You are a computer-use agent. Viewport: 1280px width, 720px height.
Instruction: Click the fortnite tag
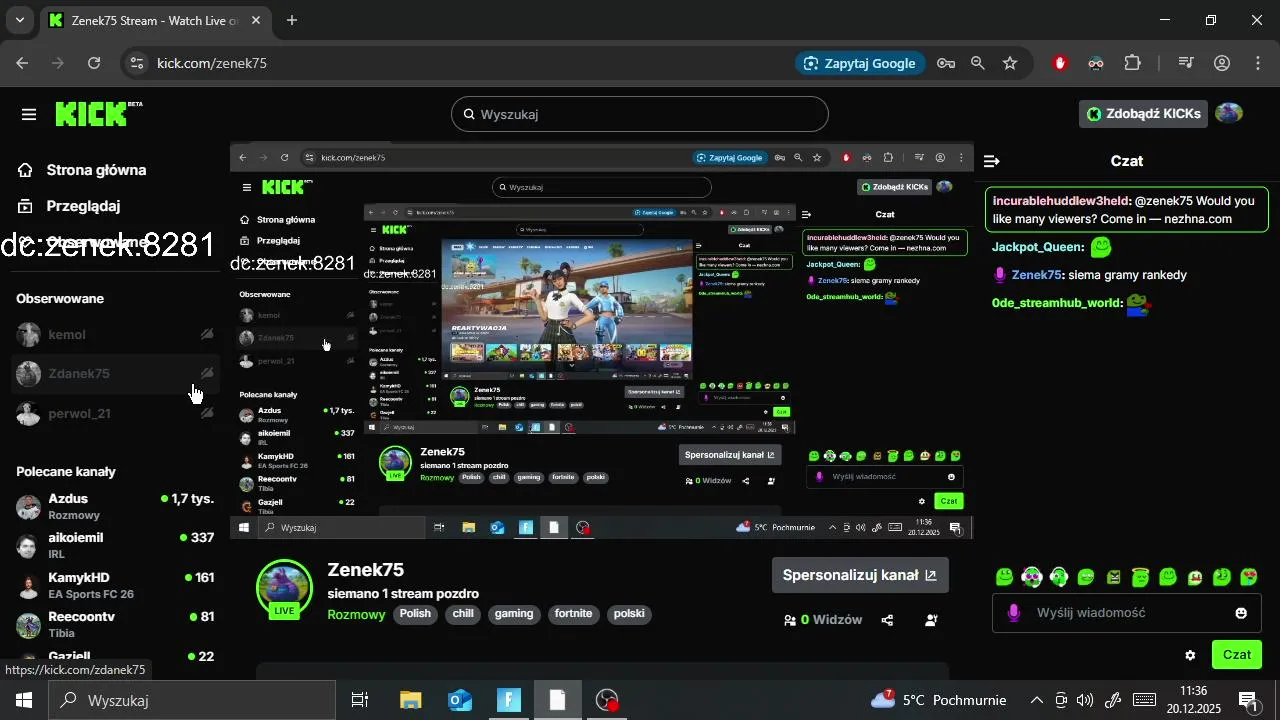click(574, 614)
